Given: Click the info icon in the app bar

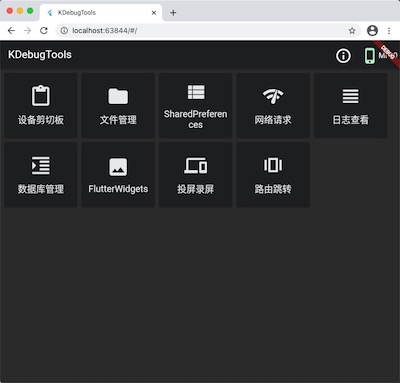Looking at the screenshot, I should (x=343, y=56).
